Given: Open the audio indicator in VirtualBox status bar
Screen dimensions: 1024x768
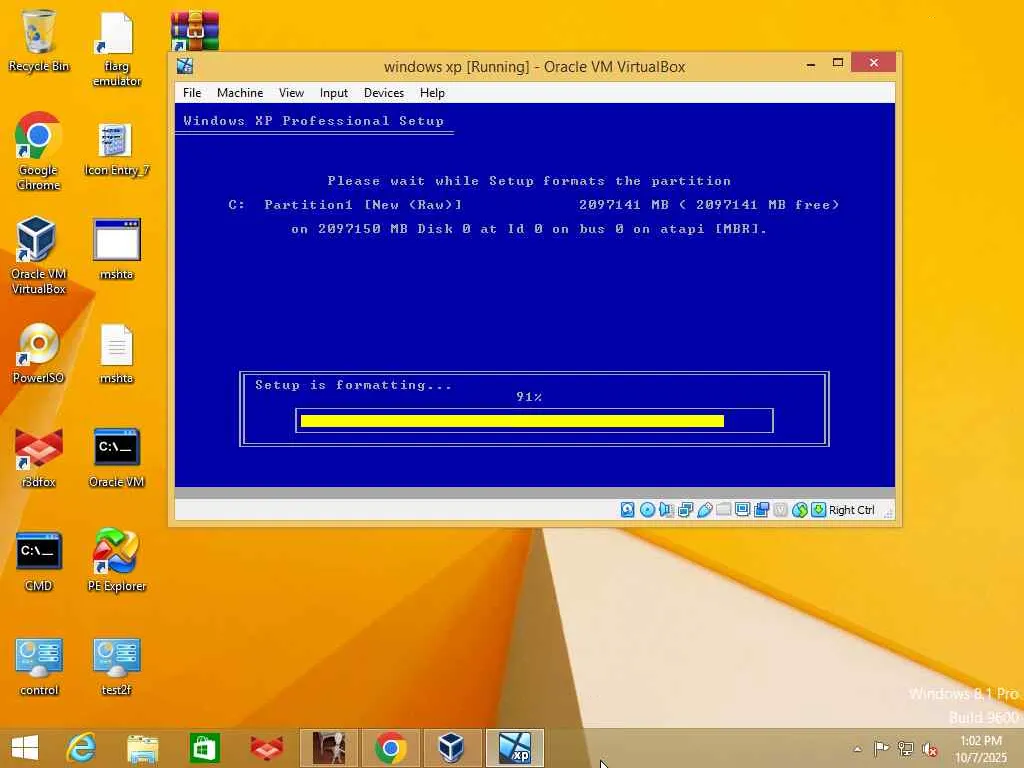Looking at the screenshot, I should 666,510.
